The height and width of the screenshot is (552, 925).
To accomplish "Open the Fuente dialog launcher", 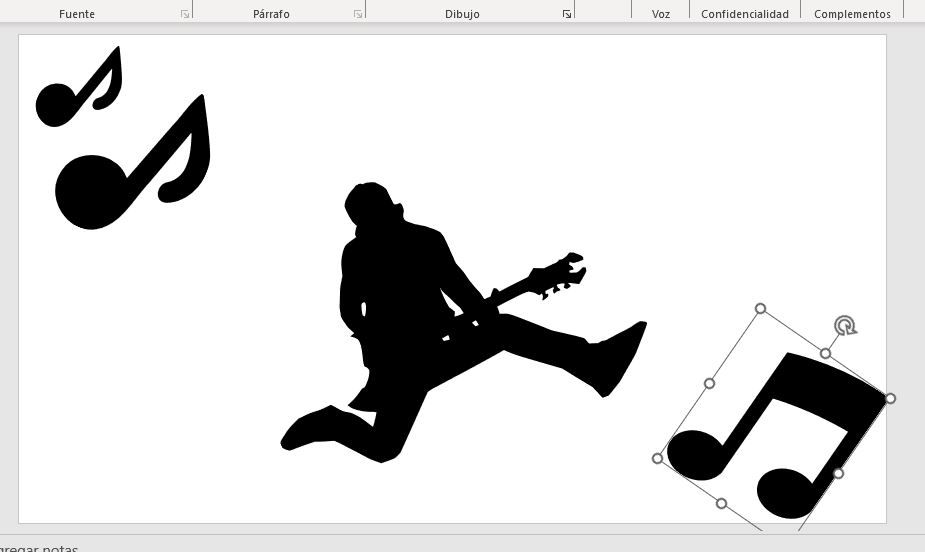I will [x=185, y=14].
